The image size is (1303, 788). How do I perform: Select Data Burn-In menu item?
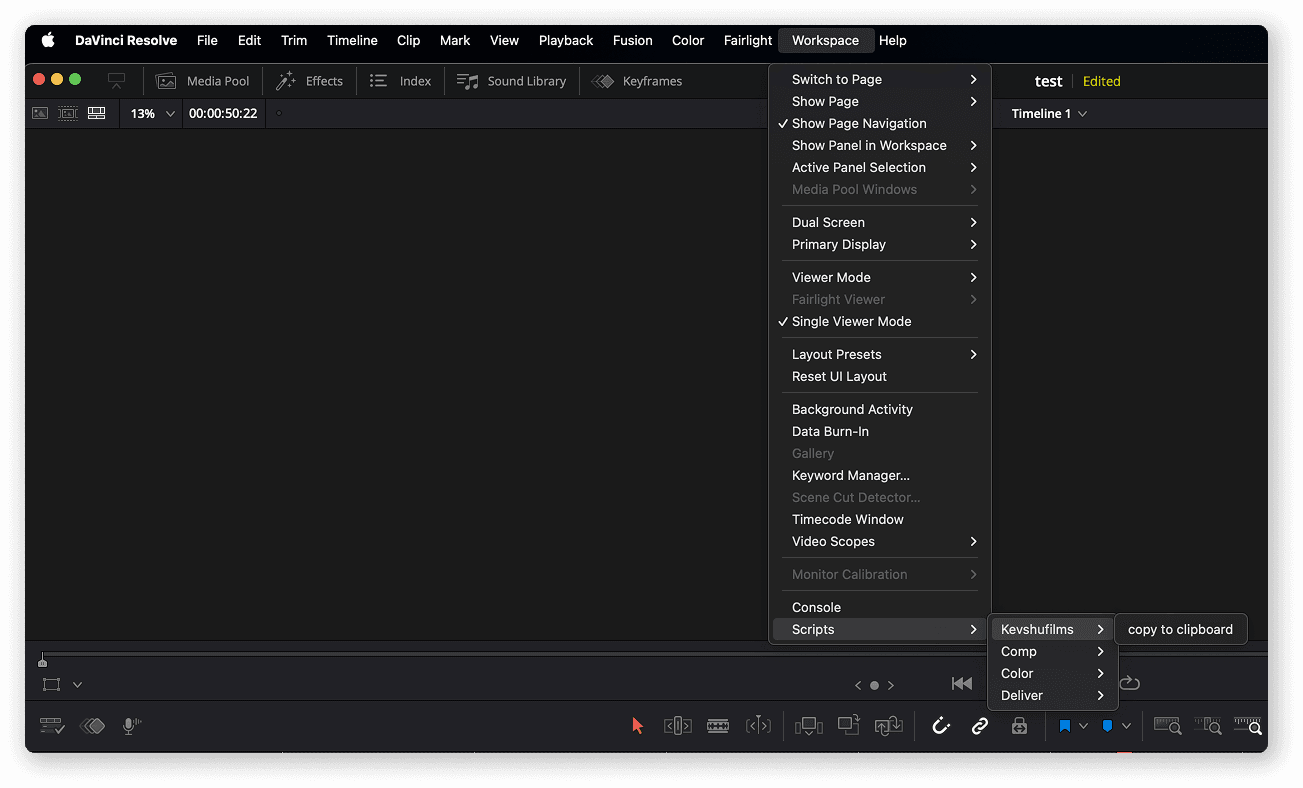[x=880, y=431]
